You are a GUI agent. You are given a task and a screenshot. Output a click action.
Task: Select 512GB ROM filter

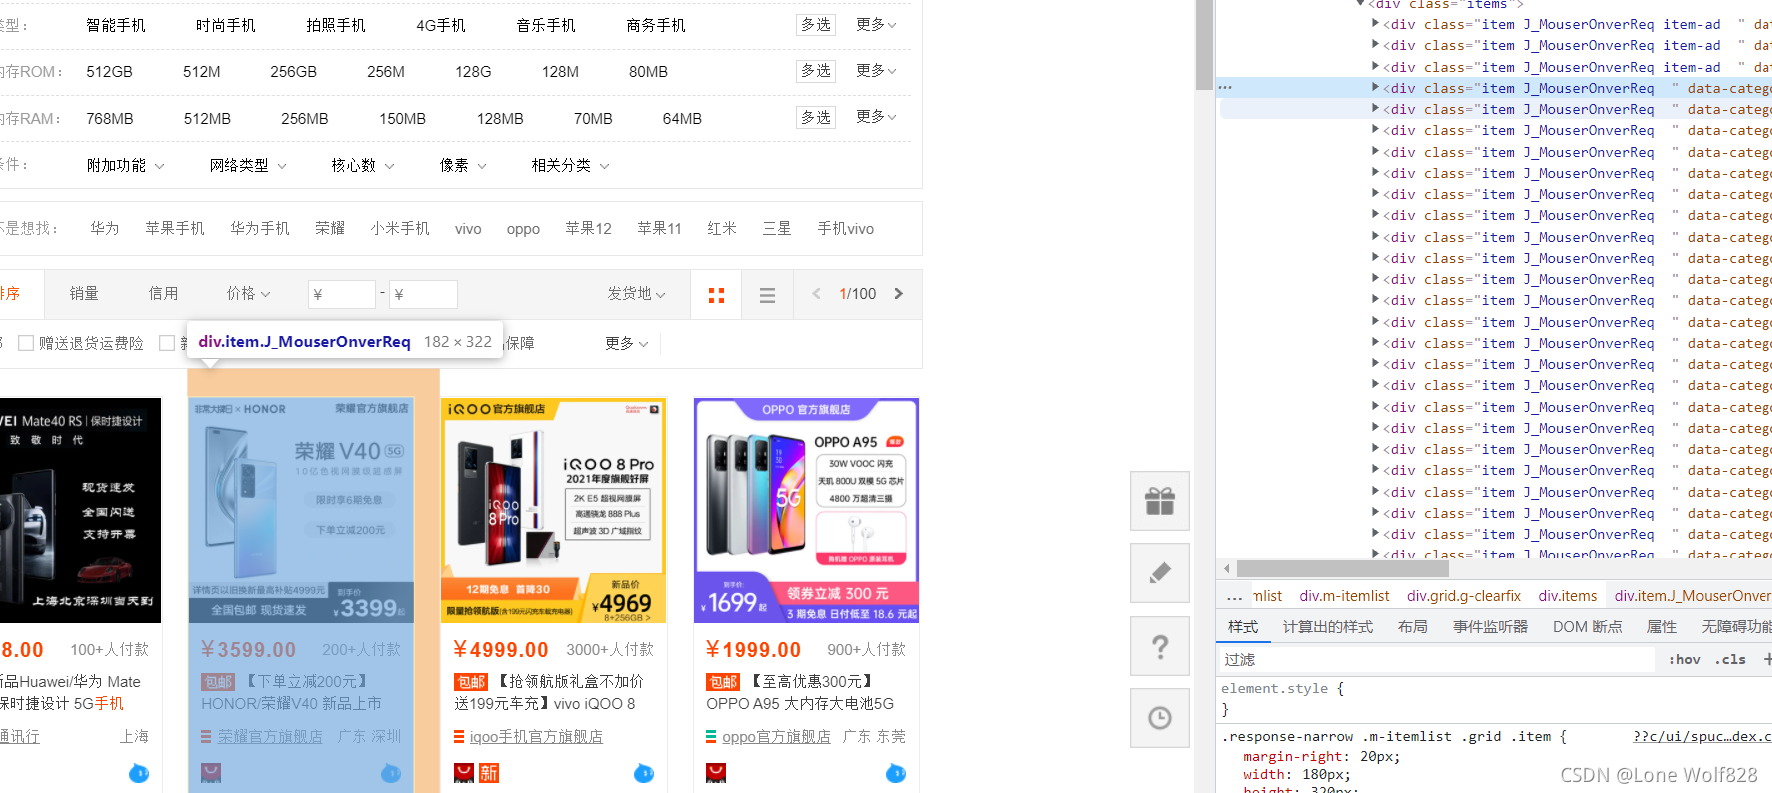109,72
